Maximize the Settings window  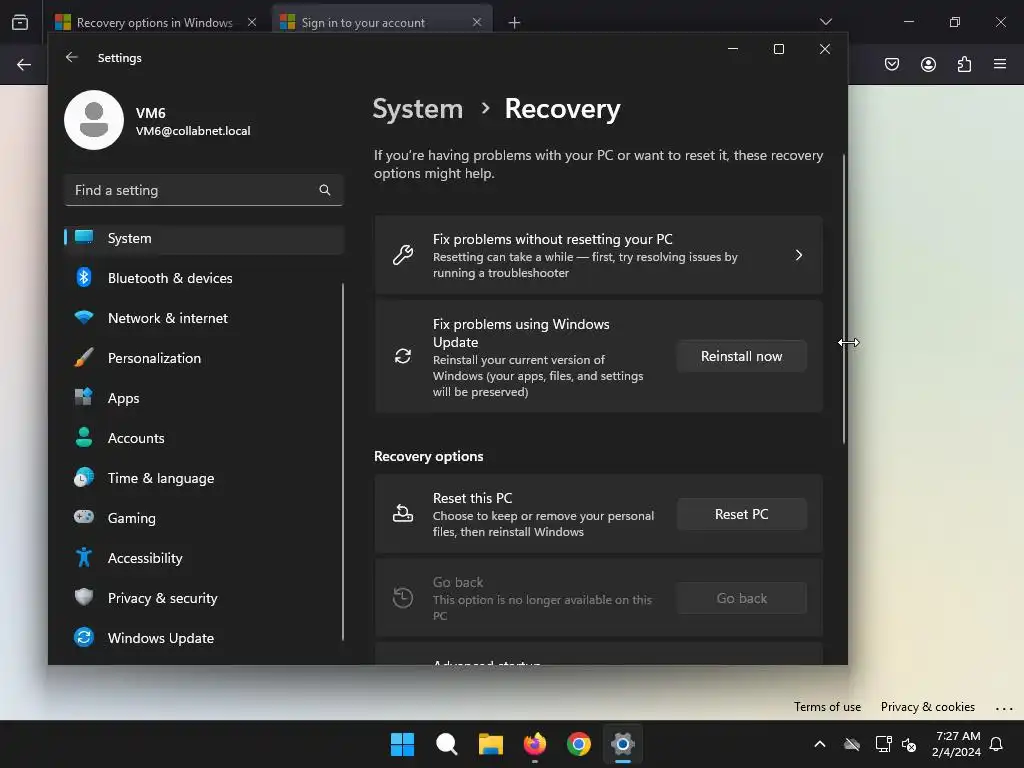(x=778, y=49)
